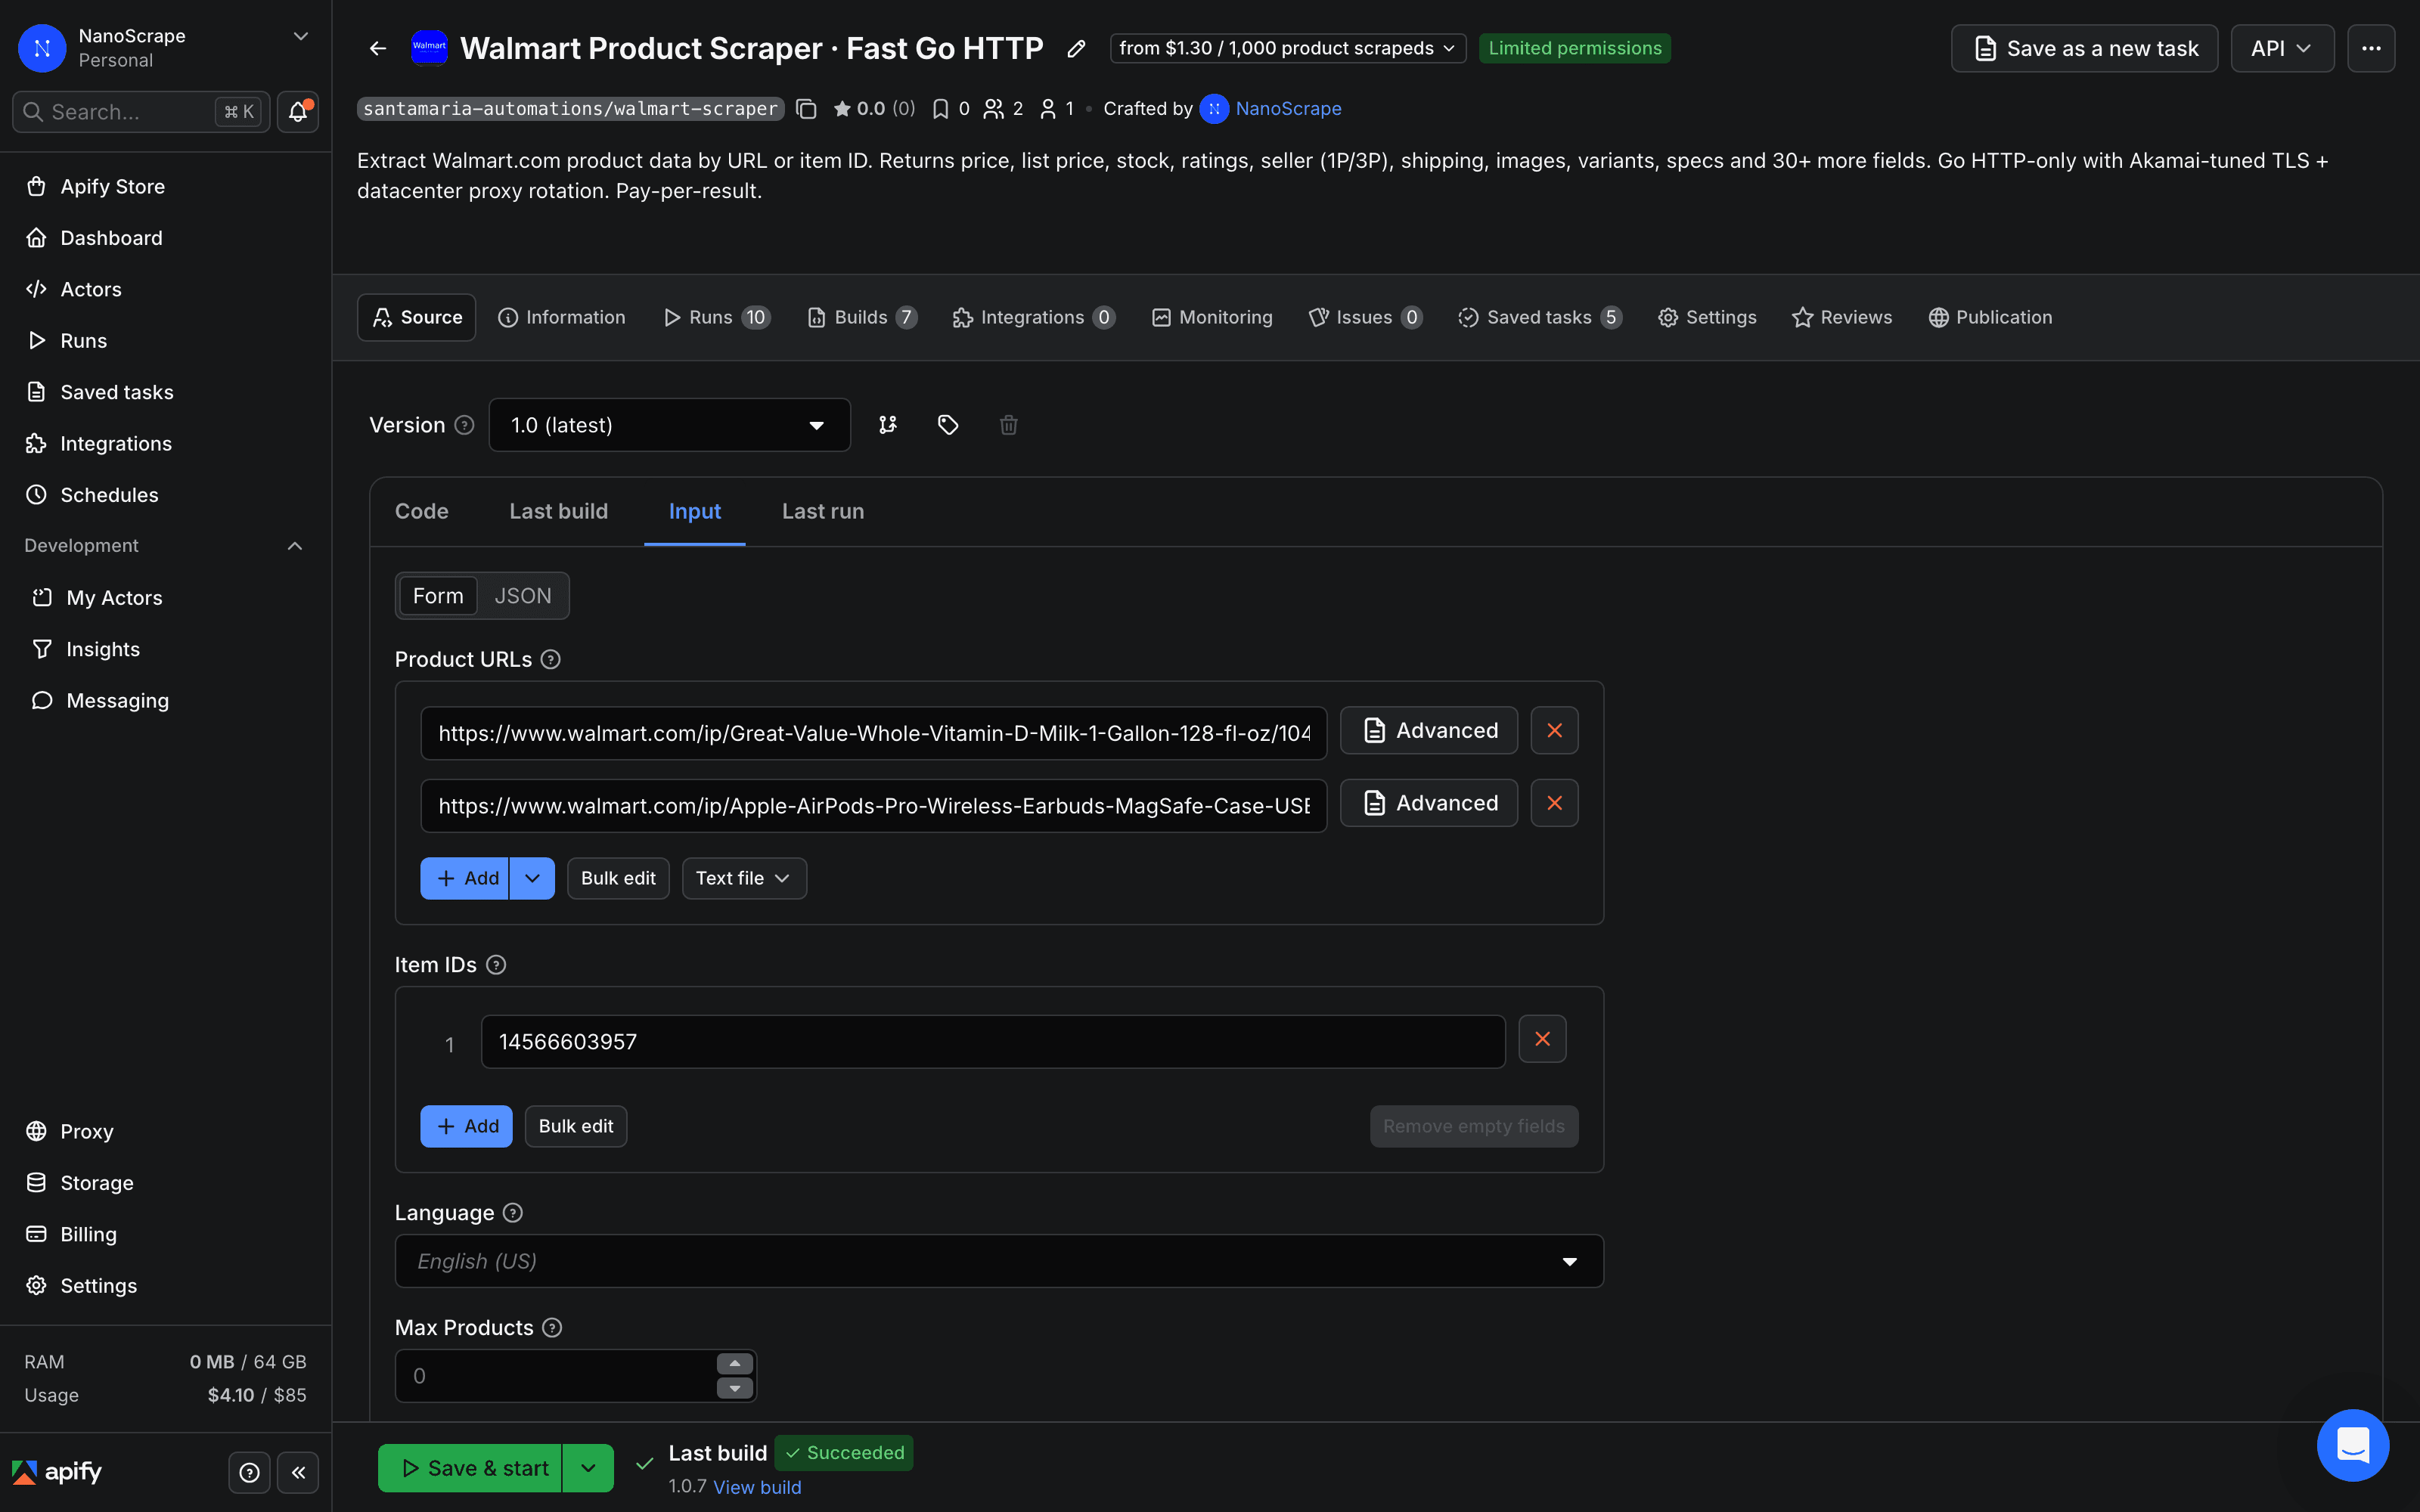The width and height of the screenshot is (2420, 1512).
Task: Open help question mark in sidebar footer
Action: pos(250,1472)
